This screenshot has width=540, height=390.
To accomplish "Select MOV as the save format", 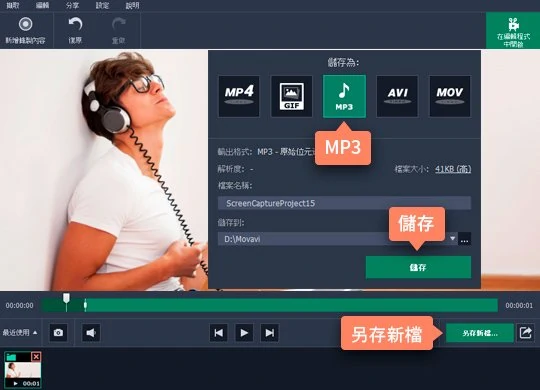I will (450, 96).
